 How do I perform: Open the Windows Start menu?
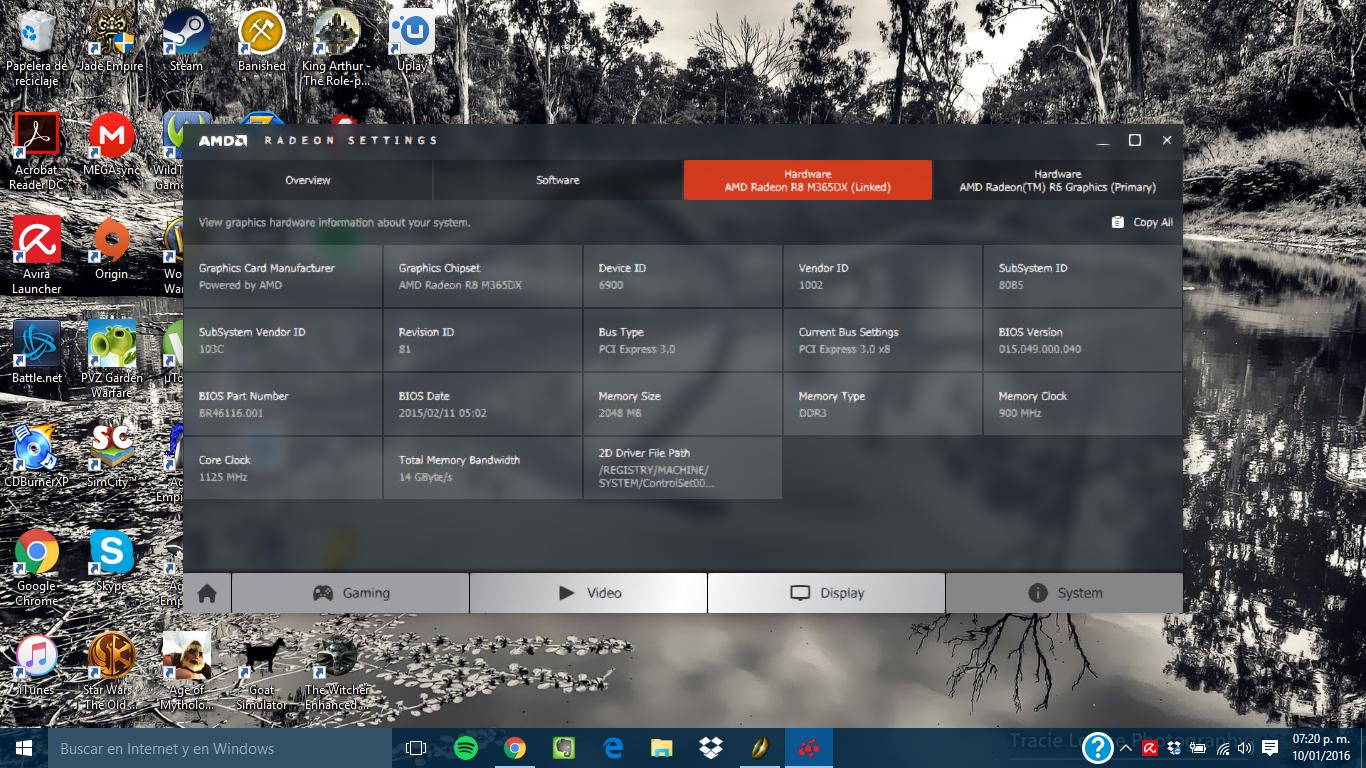tap(24, 748)
